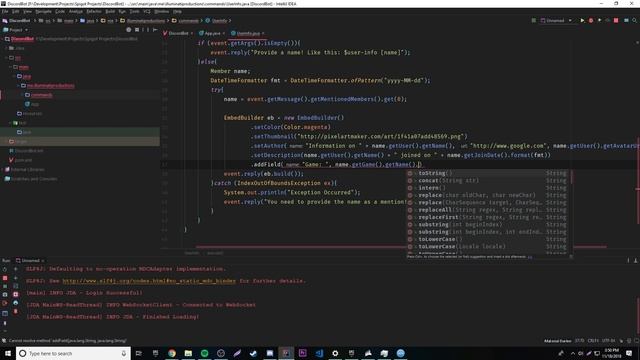Open the Build menu

(x=110, y=11)
